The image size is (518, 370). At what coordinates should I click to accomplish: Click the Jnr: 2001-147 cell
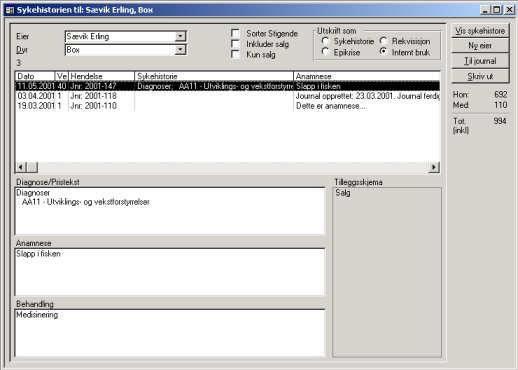click(101, 86)
